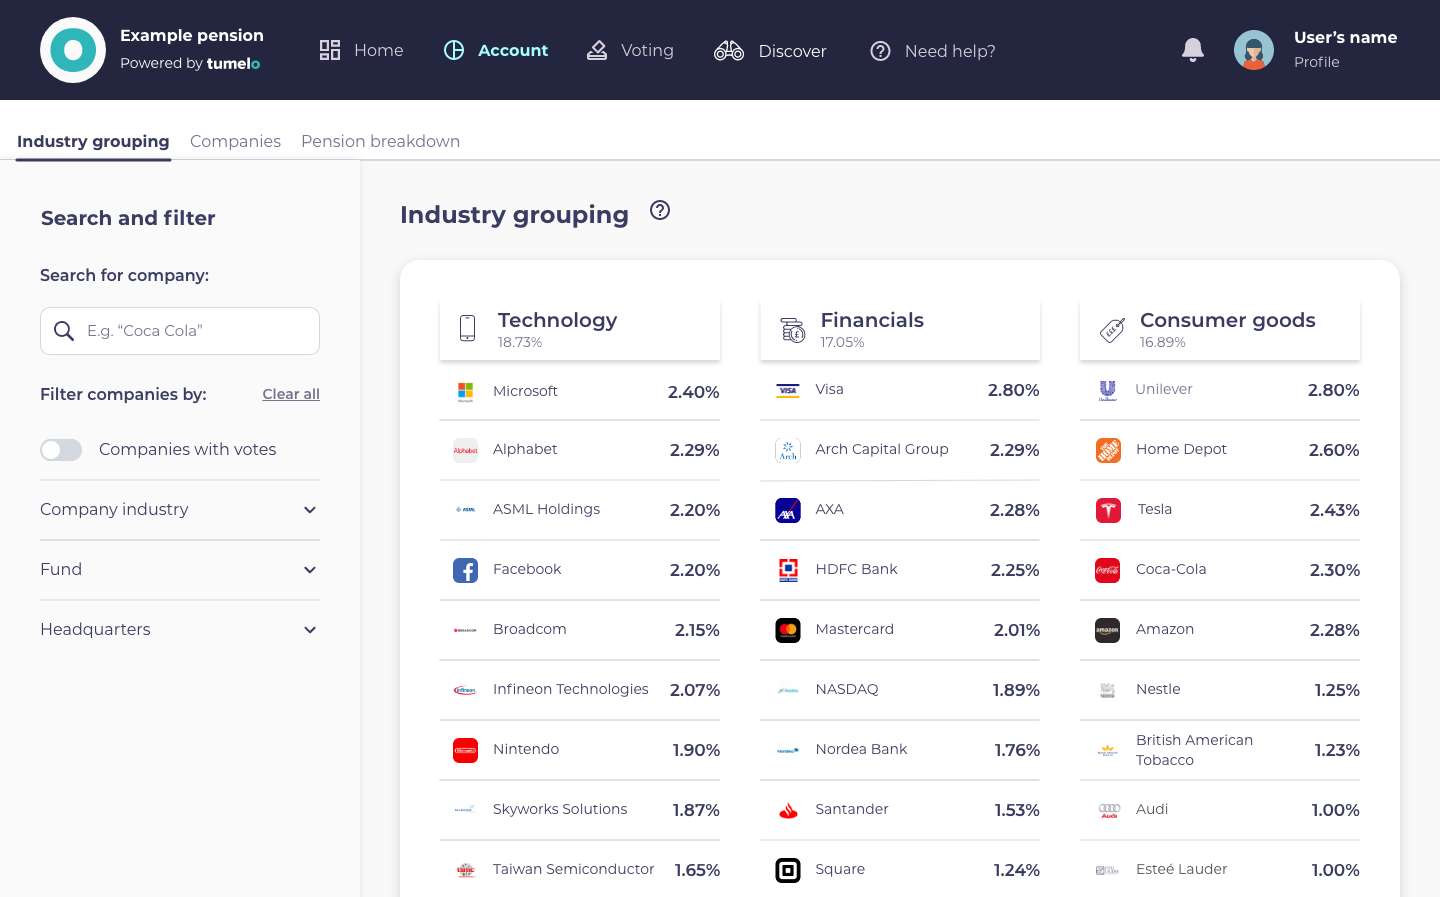Screen dimensions: 1440x897
Task: Expand the Company industry filter
Action: click(180, 510)
